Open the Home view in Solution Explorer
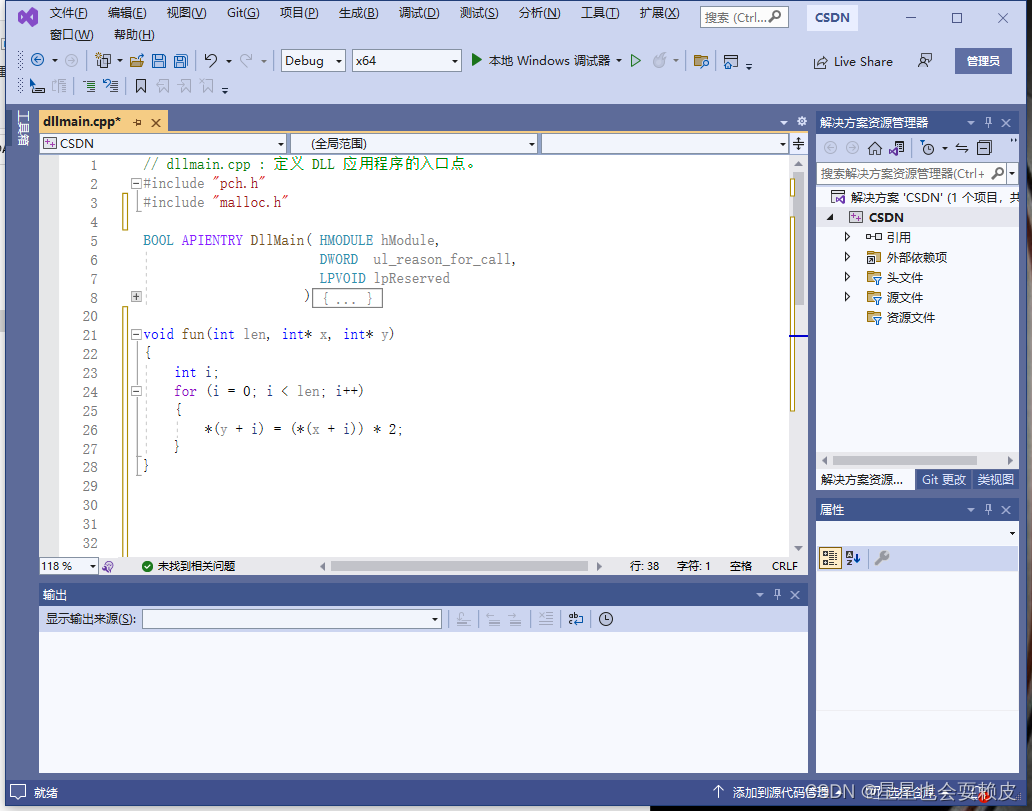This screenshot has height=811, width=1032. coord(874,148)
